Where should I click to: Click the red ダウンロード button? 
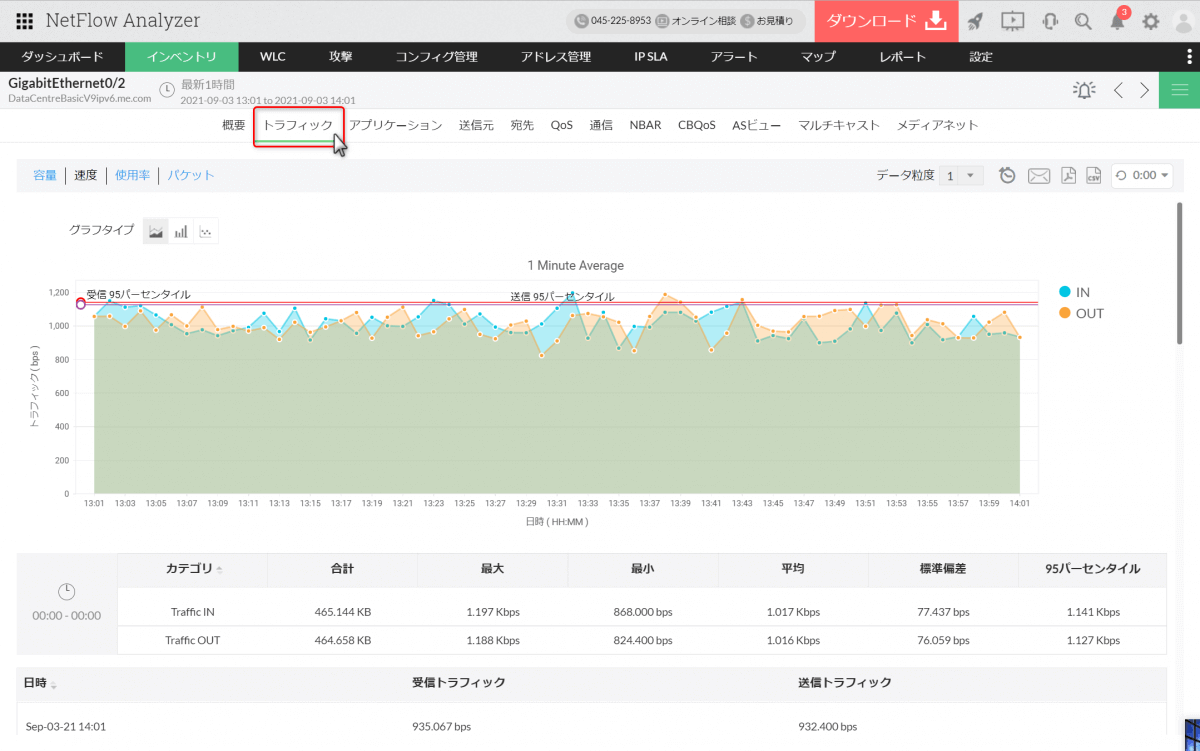click(886, 21)
